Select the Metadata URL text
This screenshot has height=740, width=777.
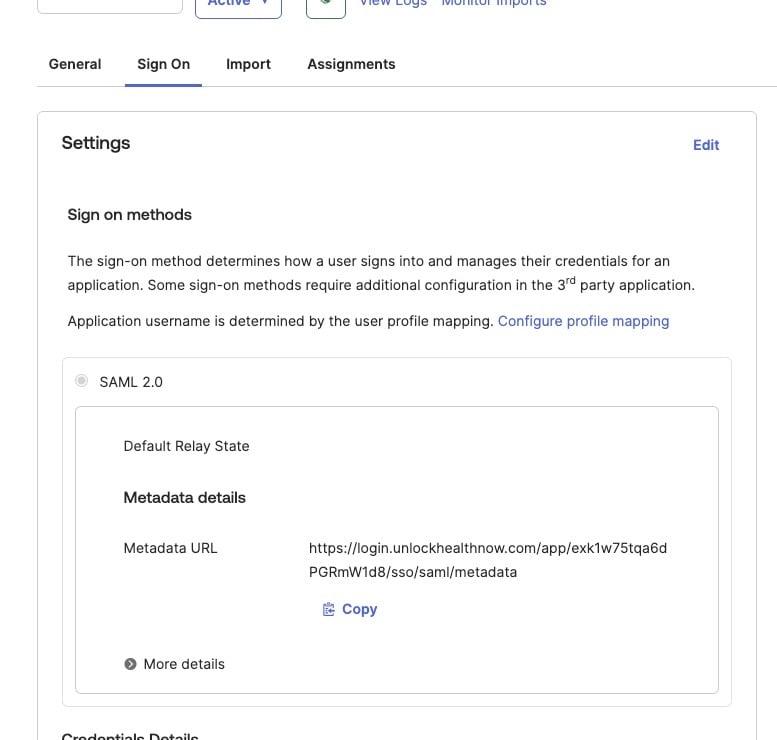pos(488,560)
